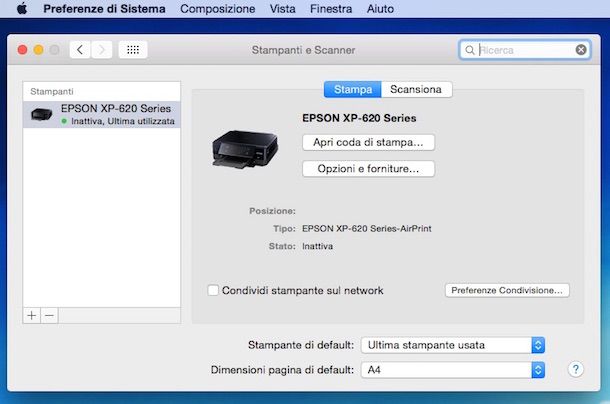The height and width of the screenshot is (404, 610).
Task: Click the Stampanti list header
Action: [x=52, y=91]
